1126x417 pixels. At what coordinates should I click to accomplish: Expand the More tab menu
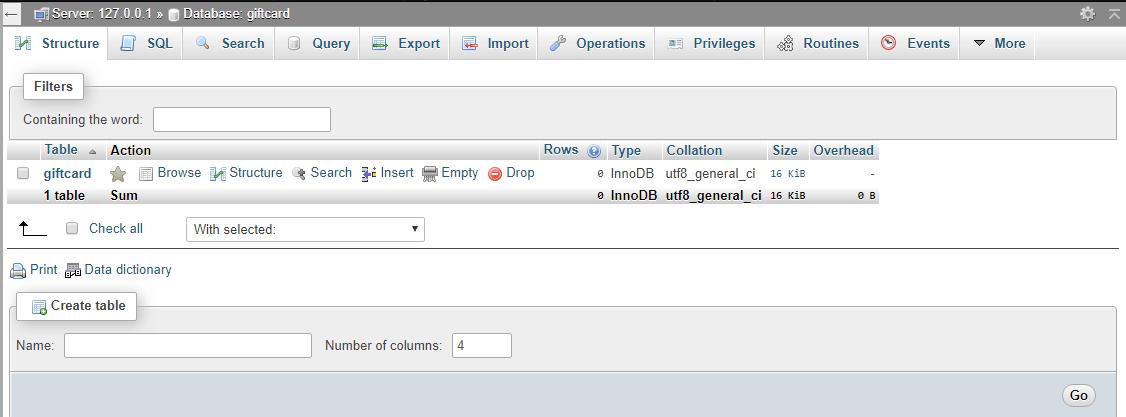[998, 43]
